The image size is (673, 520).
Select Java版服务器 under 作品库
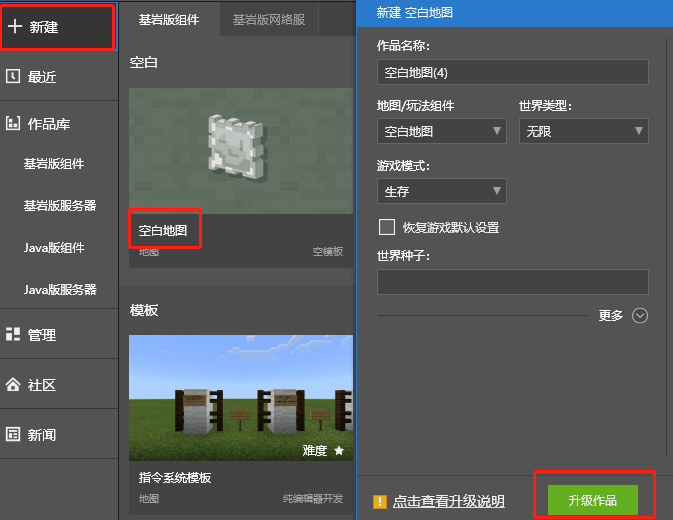pos(60,290)
